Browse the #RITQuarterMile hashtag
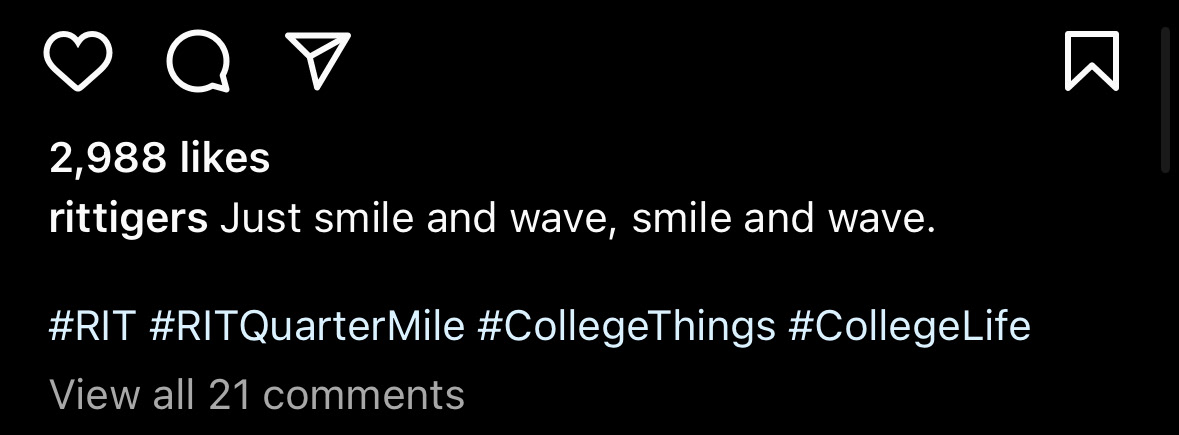Image resolution: width=1179 pixels, height=435 pixels. 307,327
